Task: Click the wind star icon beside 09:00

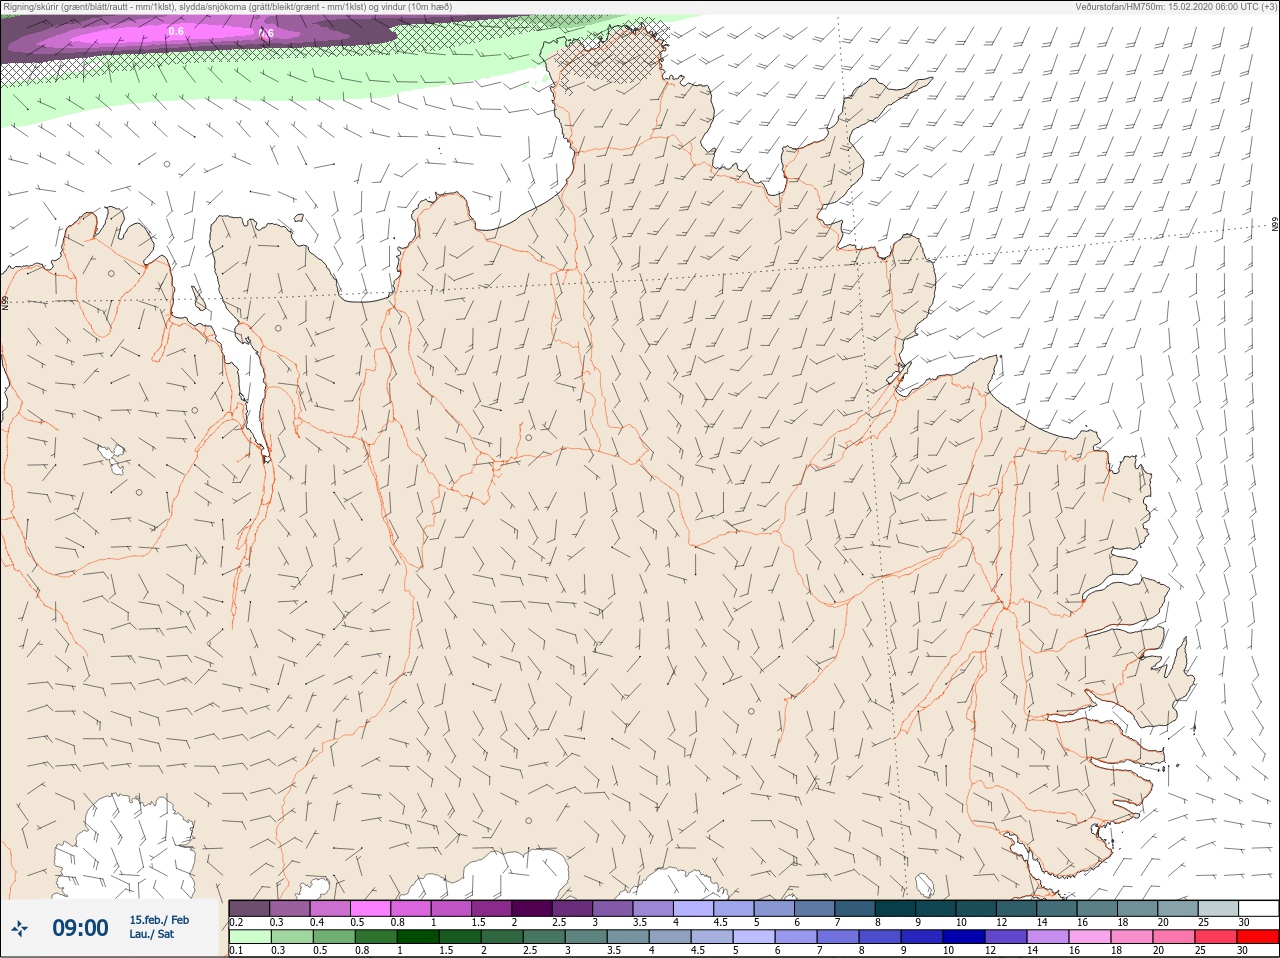Action: coord(19,928)
